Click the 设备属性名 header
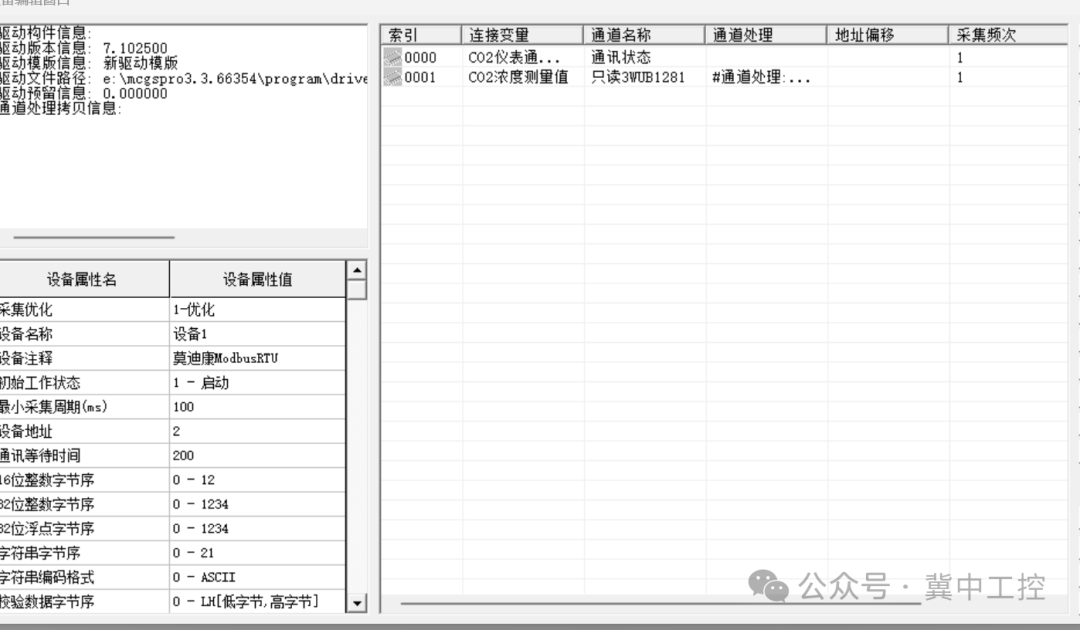Viewport: 1080px width, 630px height. 83,279
